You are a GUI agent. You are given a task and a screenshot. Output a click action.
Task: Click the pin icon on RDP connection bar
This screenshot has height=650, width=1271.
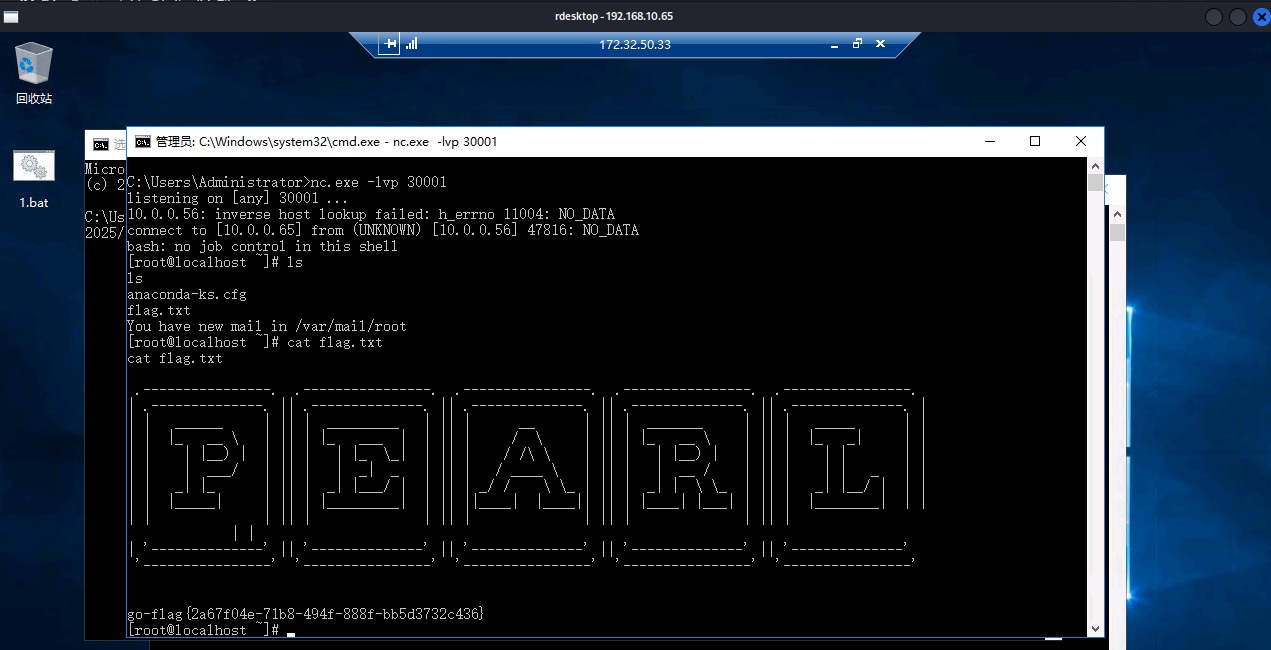click(389, 44)
